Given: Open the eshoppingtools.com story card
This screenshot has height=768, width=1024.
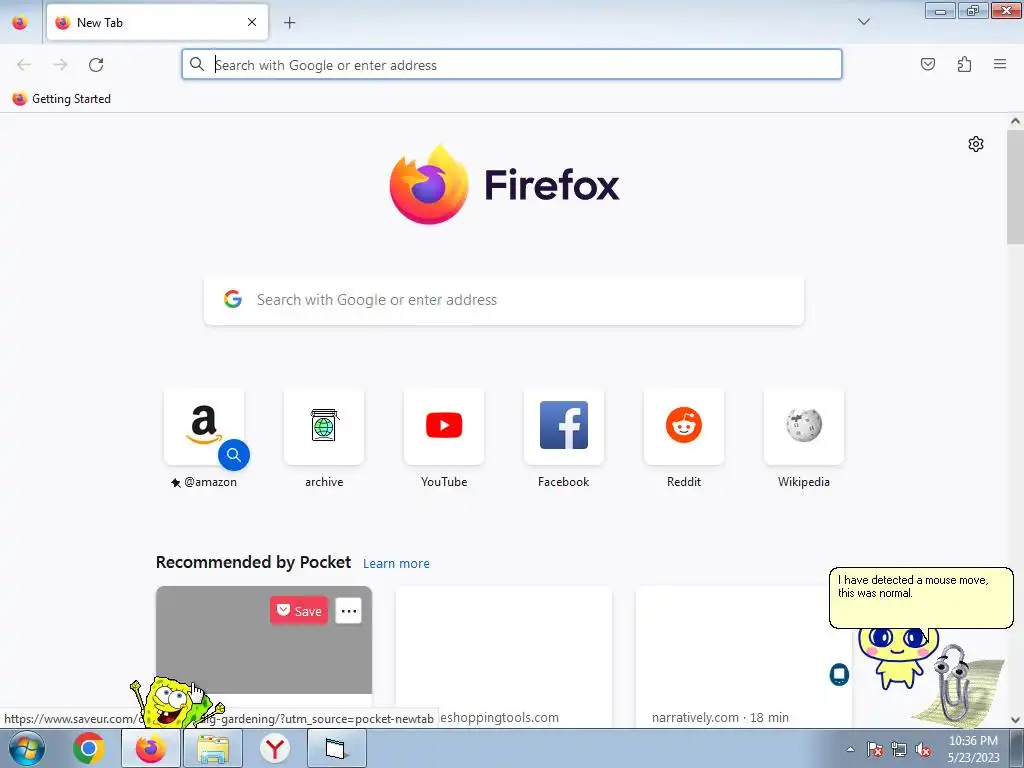Looking at the screenshot, I should (504, 656).
